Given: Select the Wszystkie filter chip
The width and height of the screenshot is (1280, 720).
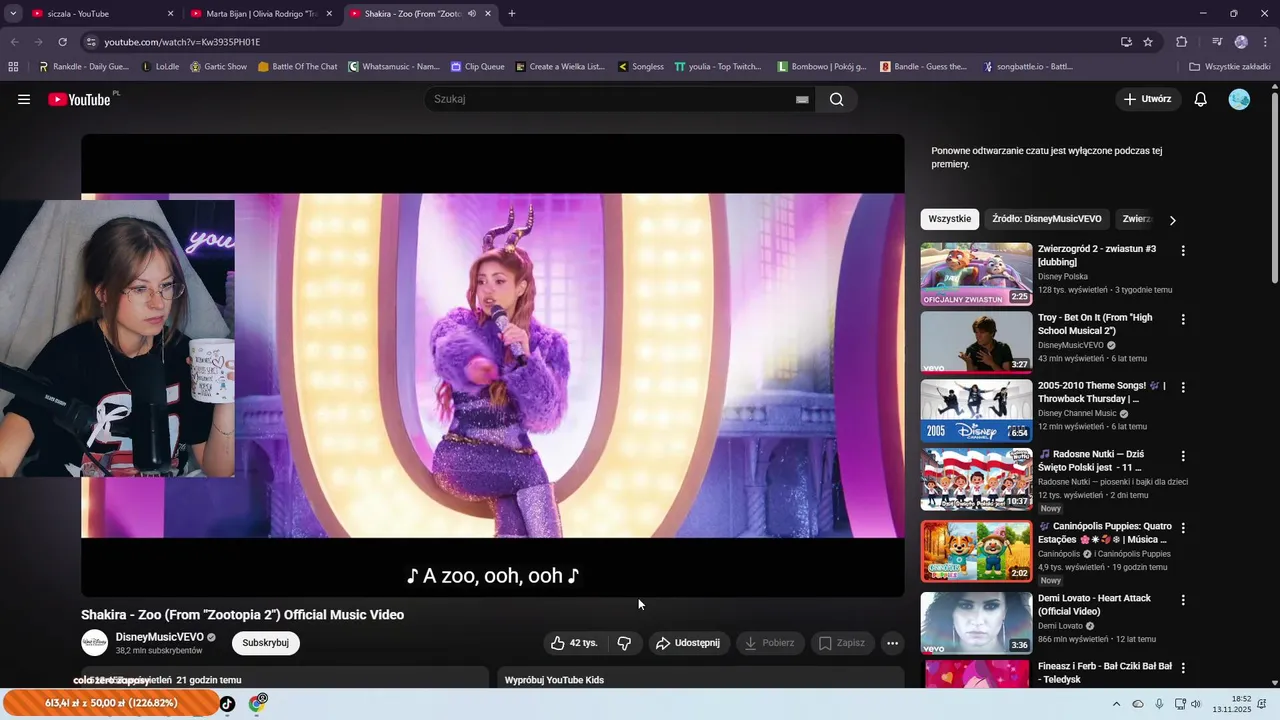Looking at the screenshot, I should pyautogui.click(x=950, y=219).
